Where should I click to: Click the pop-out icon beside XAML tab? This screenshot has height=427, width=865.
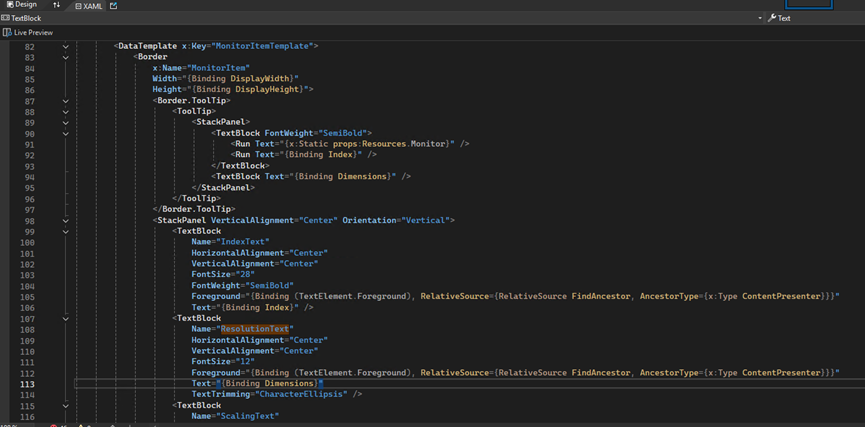[114, 6]
